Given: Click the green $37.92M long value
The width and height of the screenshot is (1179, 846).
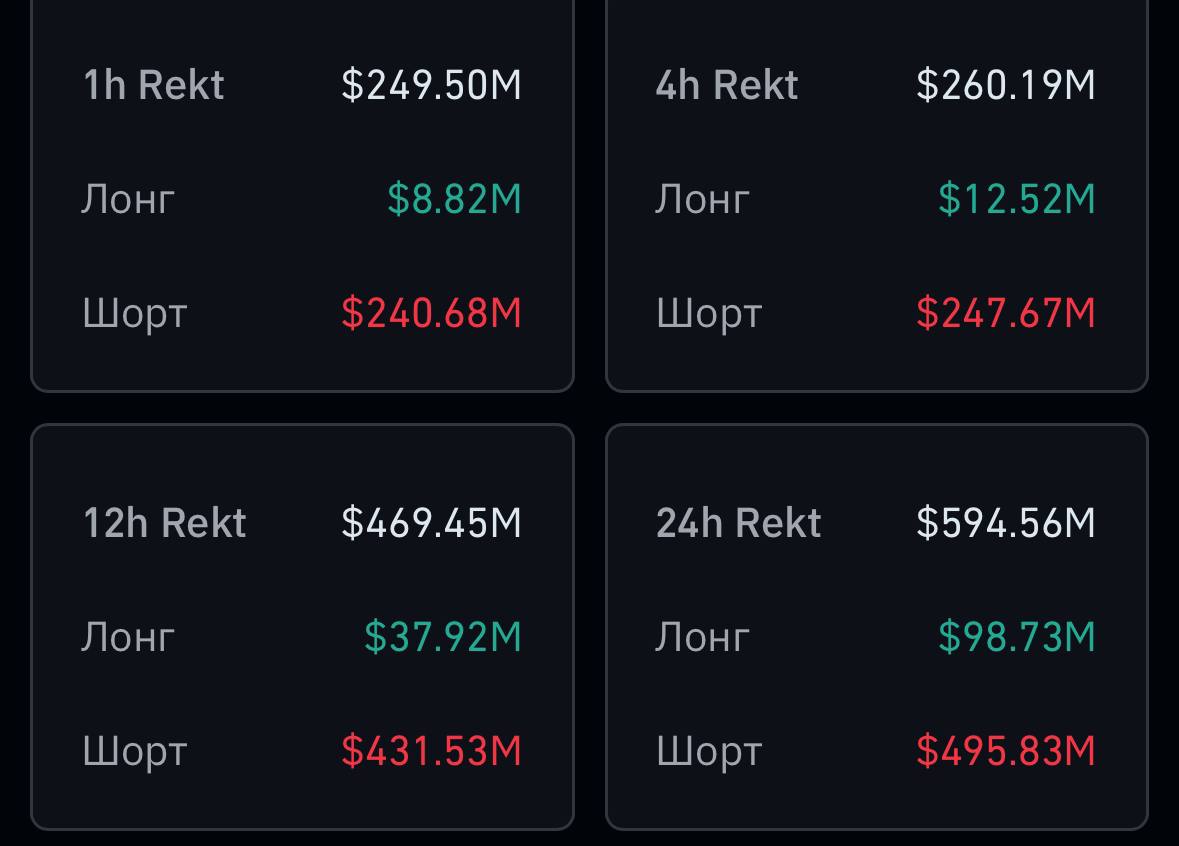Looking at the screenshot, I should click(443, 637).
